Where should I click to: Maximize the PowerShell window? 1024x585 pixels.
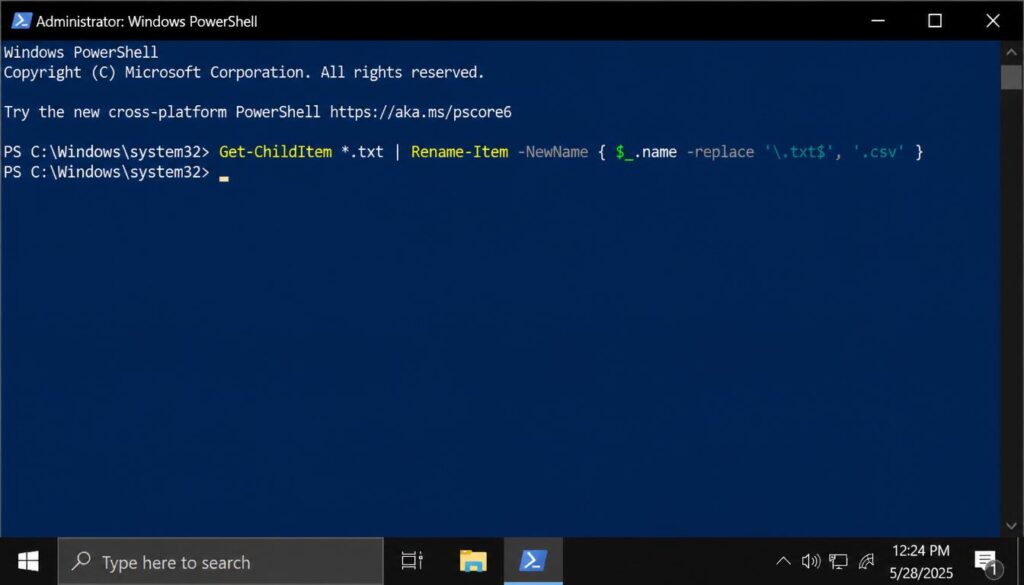(x=935, y=21)
